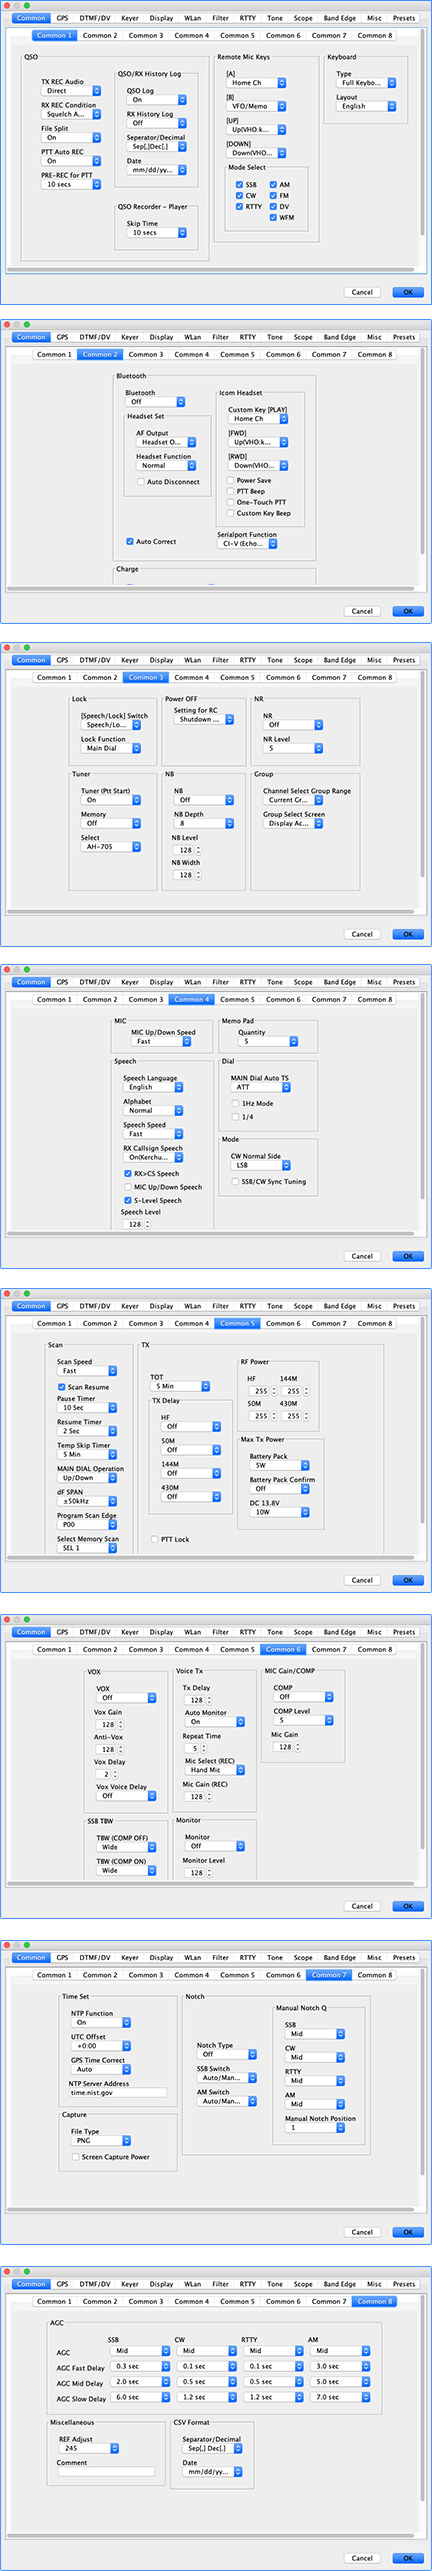Open the Battery Pack 5W dropdown

(279, 1465)
